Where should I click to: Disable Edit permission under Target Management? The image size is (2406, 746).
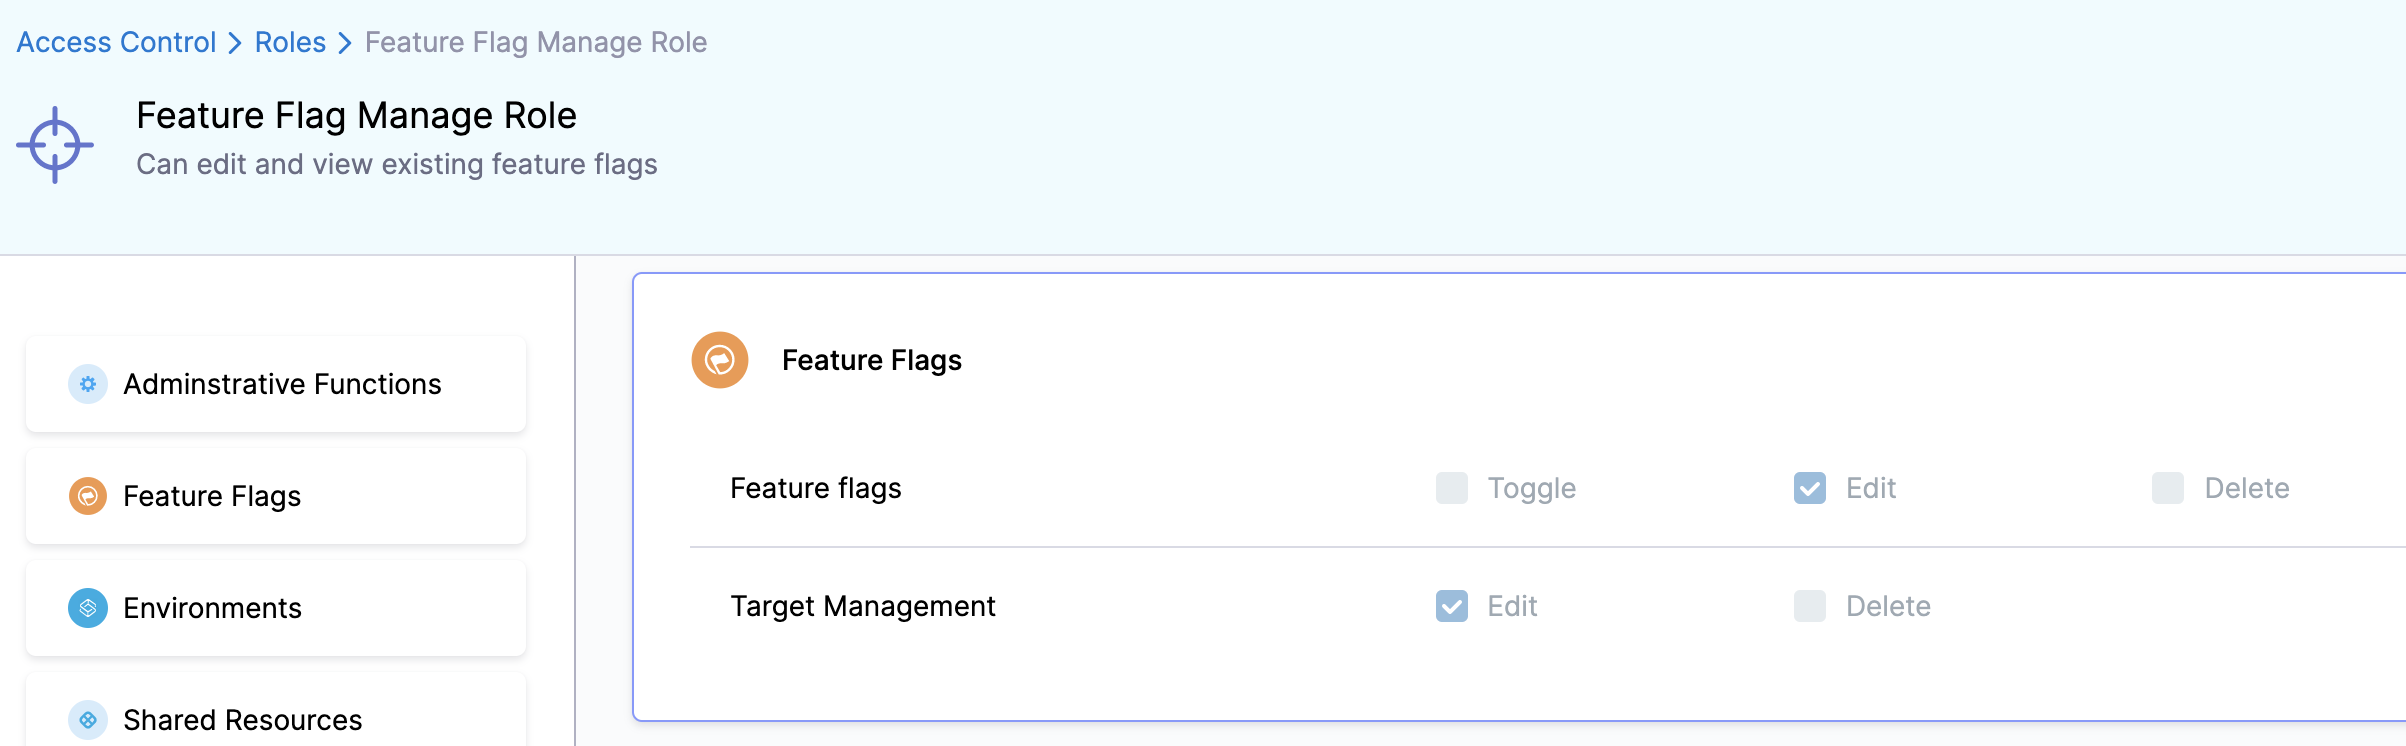pyautogui.click(x=1450, y=605)
